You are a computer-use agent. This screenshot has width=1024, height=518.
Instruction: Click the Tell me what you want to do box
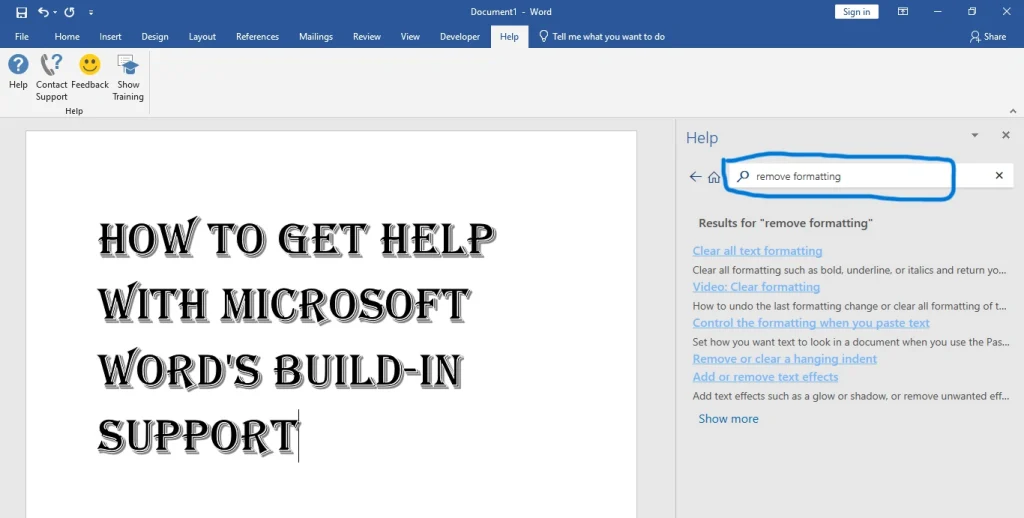601,37
